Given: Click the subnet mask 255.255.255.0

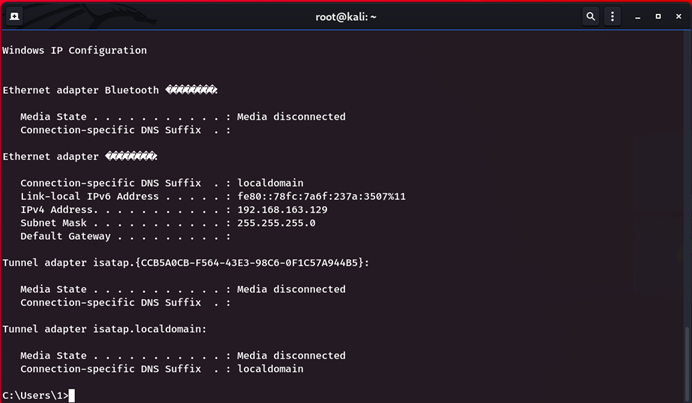Looking at the screenshot, I should pos(276,223).
